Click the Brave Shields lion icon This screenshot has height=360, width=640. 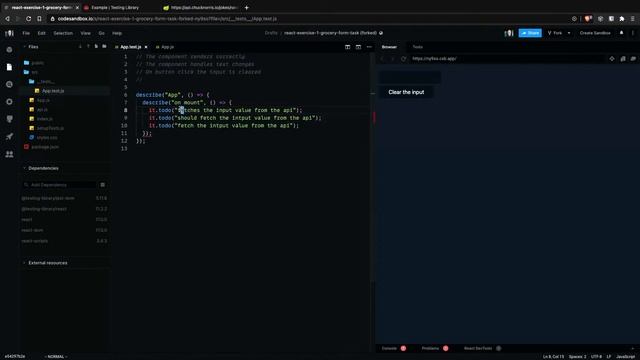[x=588, y=19]
